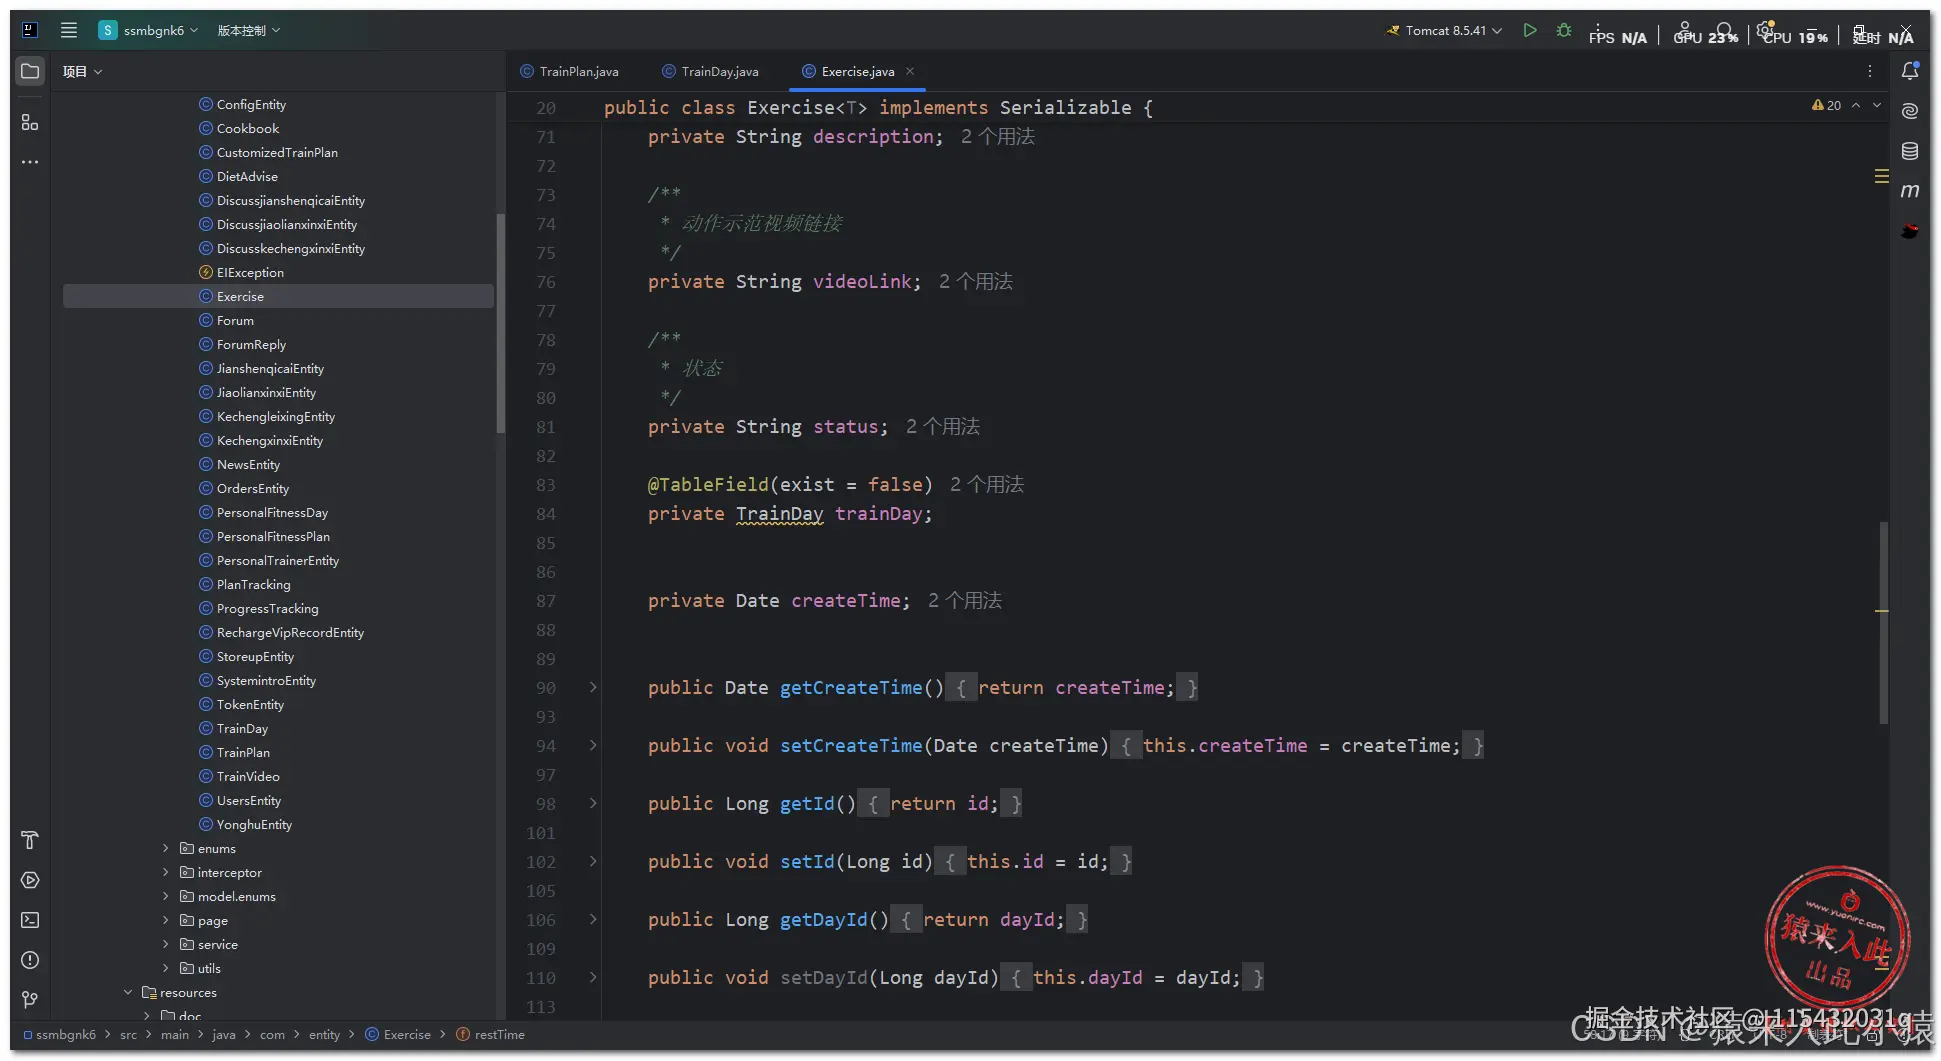Open the Notifications bell panel
Image resolution: width=1941 pixels, height=1061 pixels.
[x=1910, y=71]
